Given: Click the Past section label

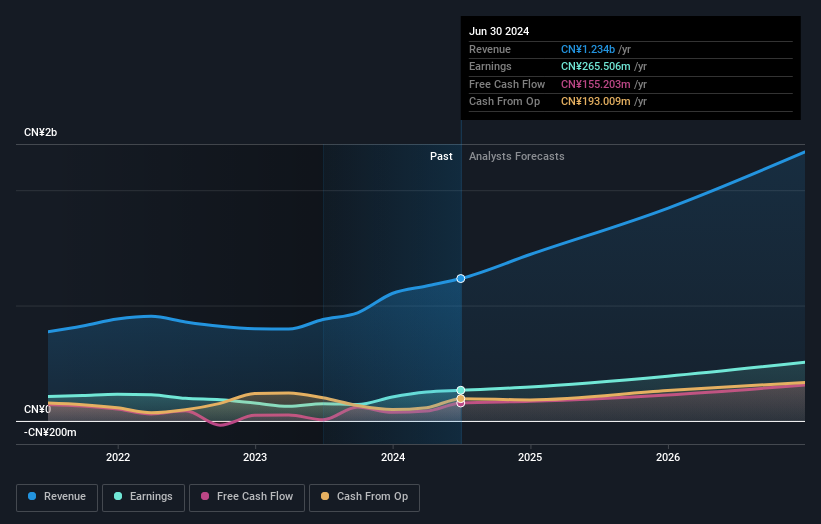Looking at the screenshot, I should point(441,156).
